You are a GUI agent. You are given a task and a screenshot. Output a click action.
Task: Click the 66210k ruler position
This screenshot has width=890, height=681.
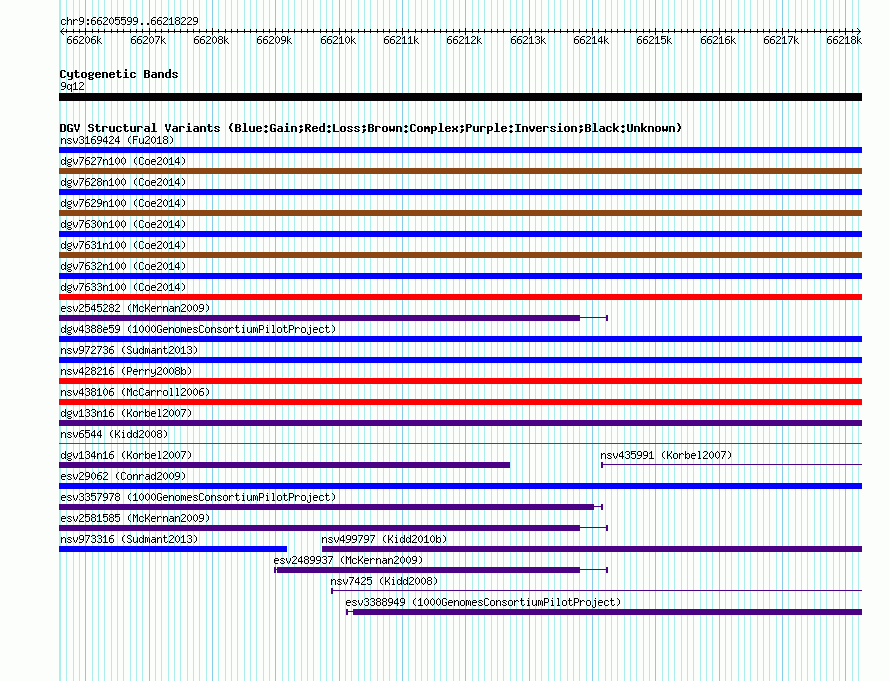click(x=338, y=40)
